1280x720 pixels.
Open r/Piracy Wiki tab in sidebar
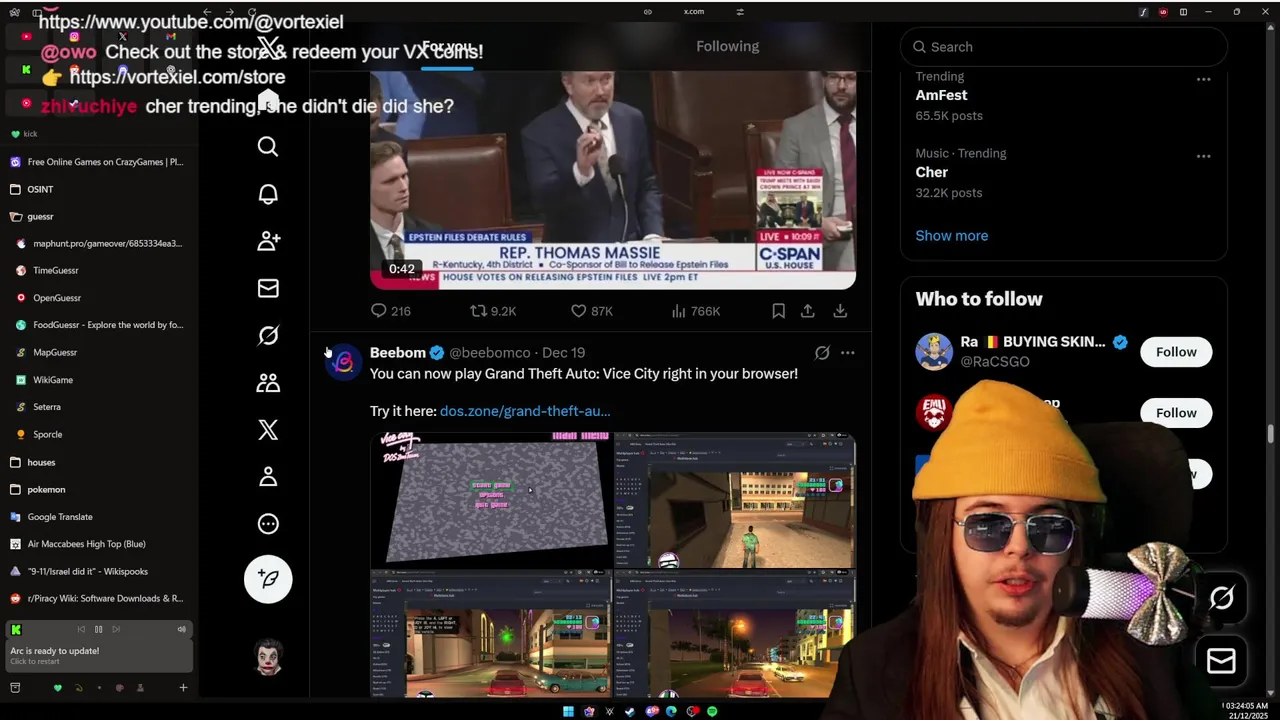[97, 598]
